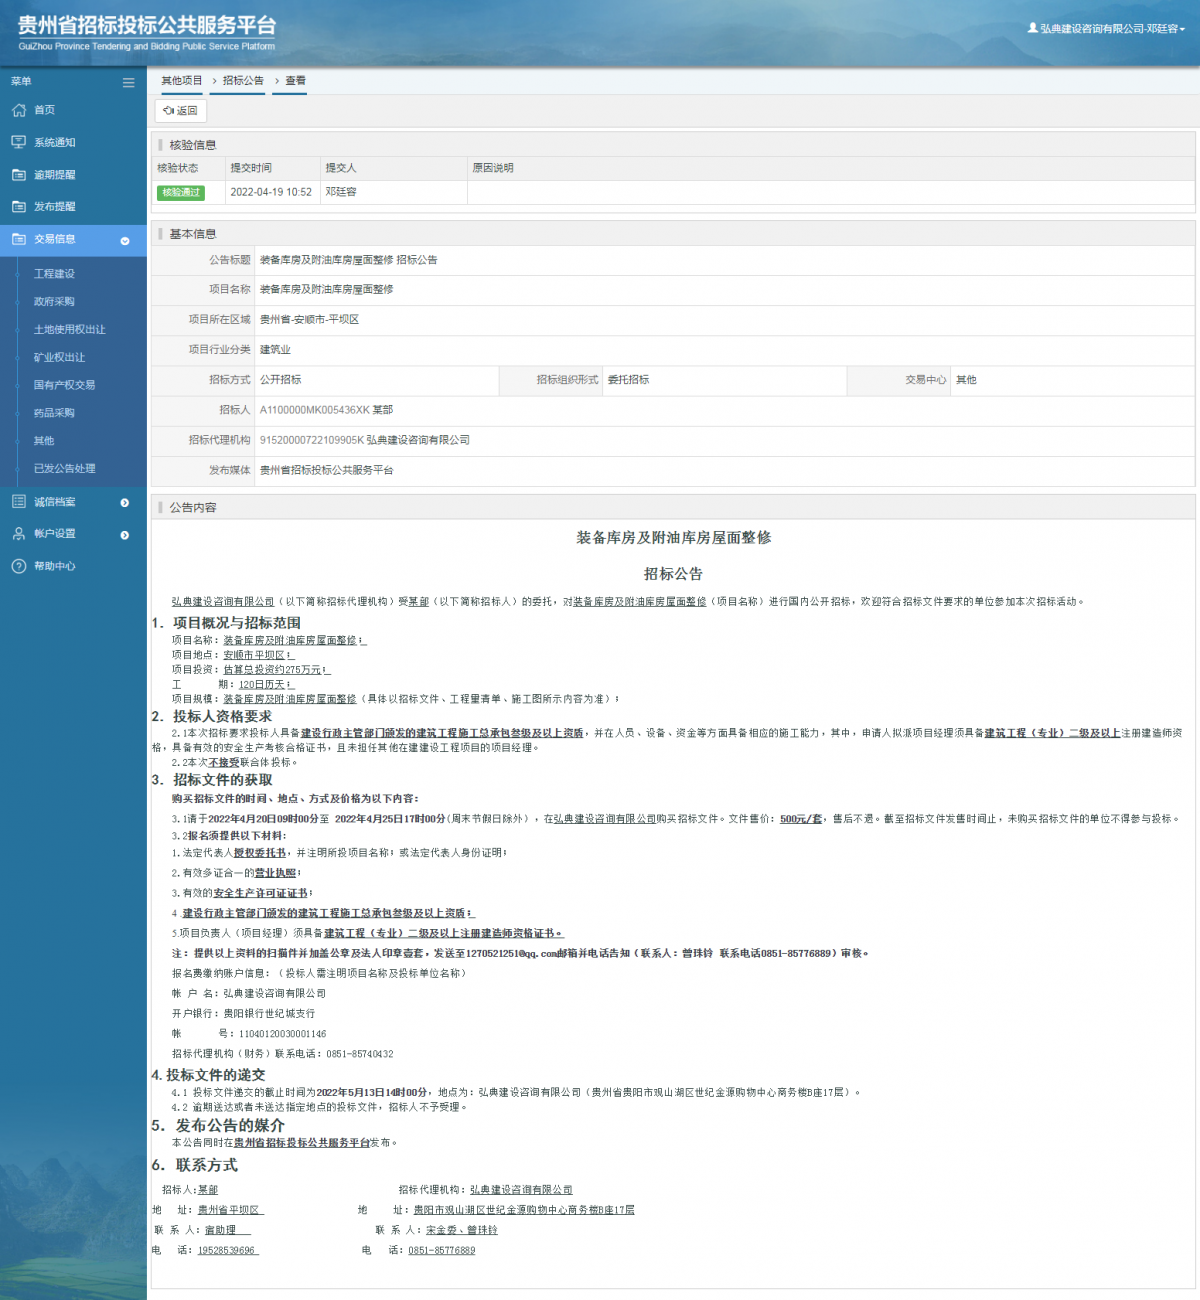Click the 帮助中心 question mark icon
Viewport: 1200px width, 1300px height.
18,566
